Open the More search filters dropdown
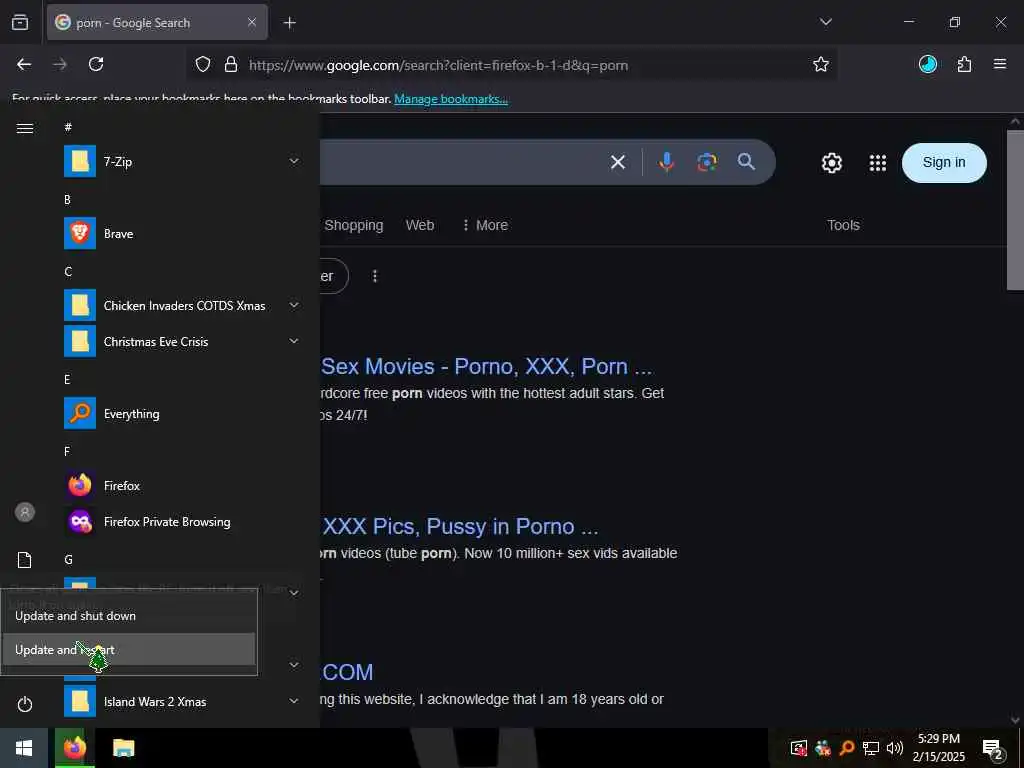 click(x=485, y=225)
